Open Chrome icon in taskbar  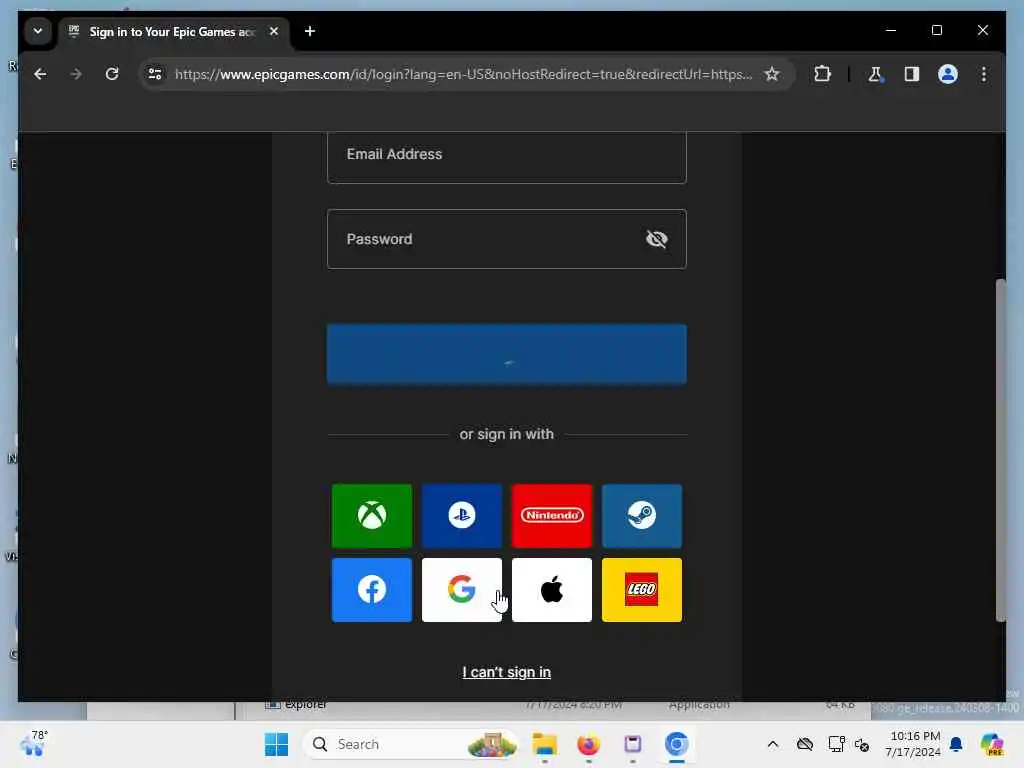(x=677, y=744)
